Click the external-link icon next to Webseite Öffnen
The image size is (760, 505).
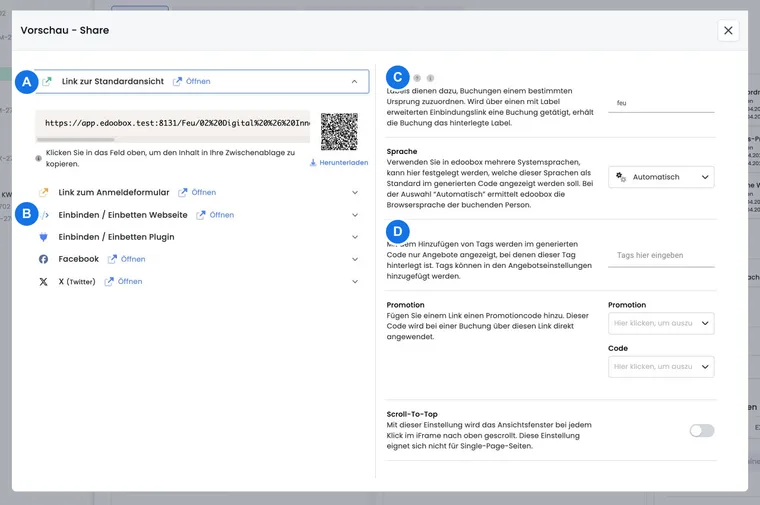(x=201, y=215)
